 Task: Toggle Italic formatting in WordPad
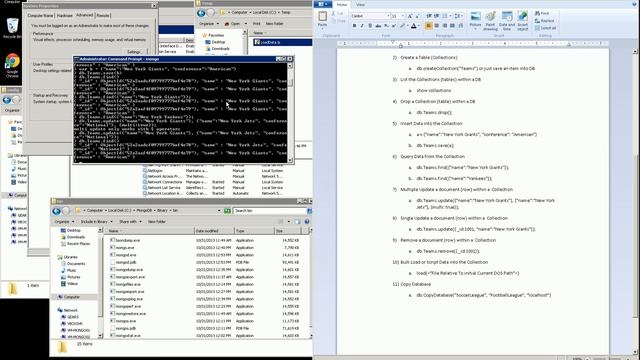pos(362,26)
